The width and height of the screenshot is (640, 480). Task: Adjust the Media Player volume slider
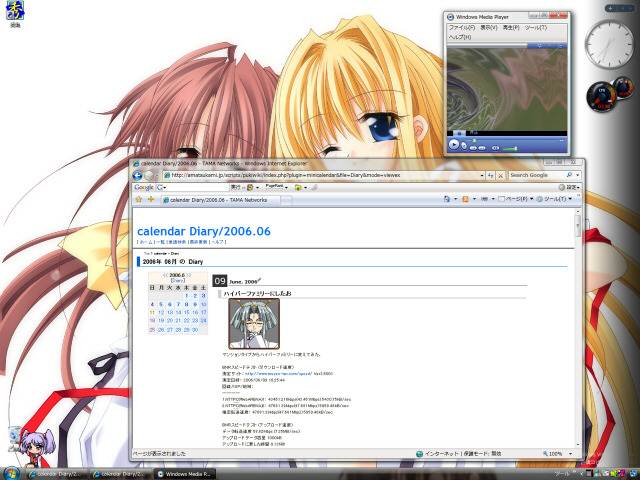click(x=512, y=147)
